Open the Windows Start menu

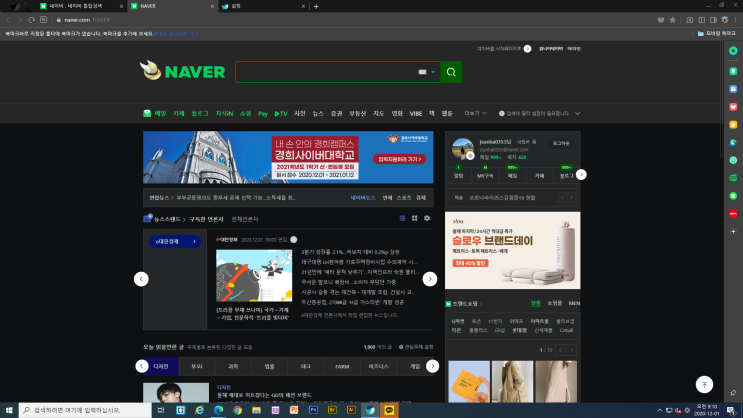[9, 410]
